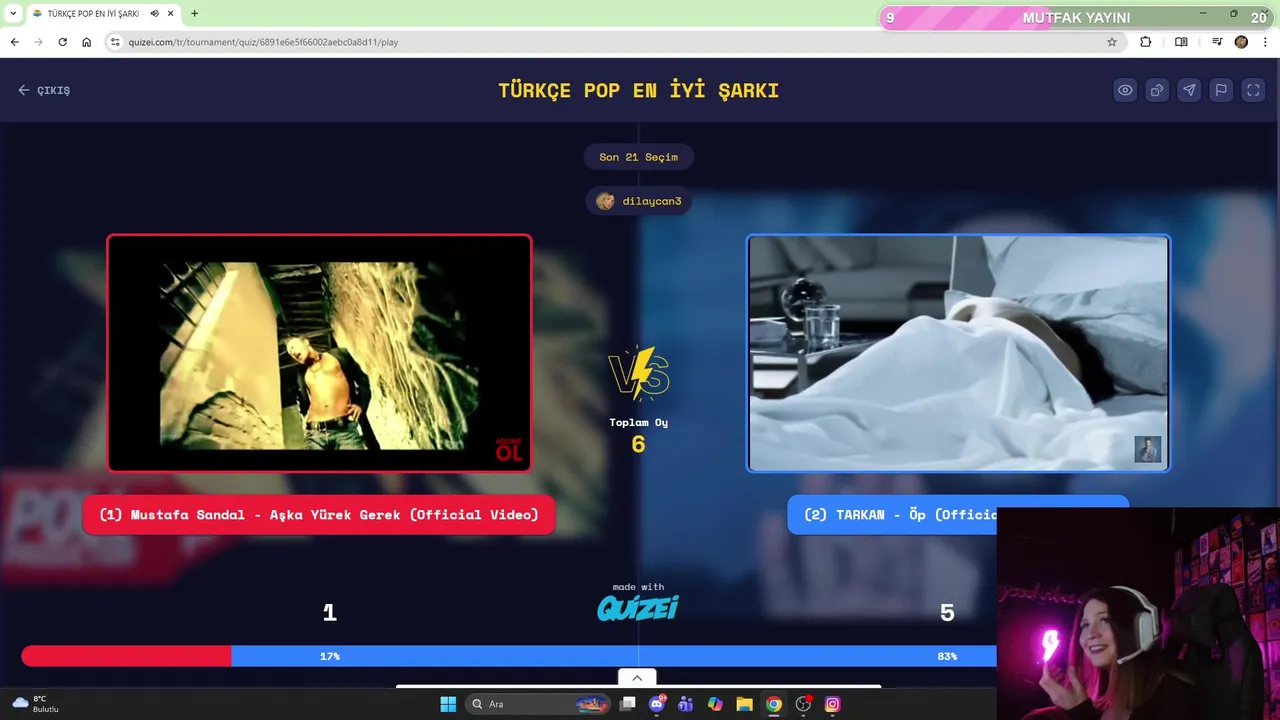Click the Toplam Oy count 6

pos(638,444)
